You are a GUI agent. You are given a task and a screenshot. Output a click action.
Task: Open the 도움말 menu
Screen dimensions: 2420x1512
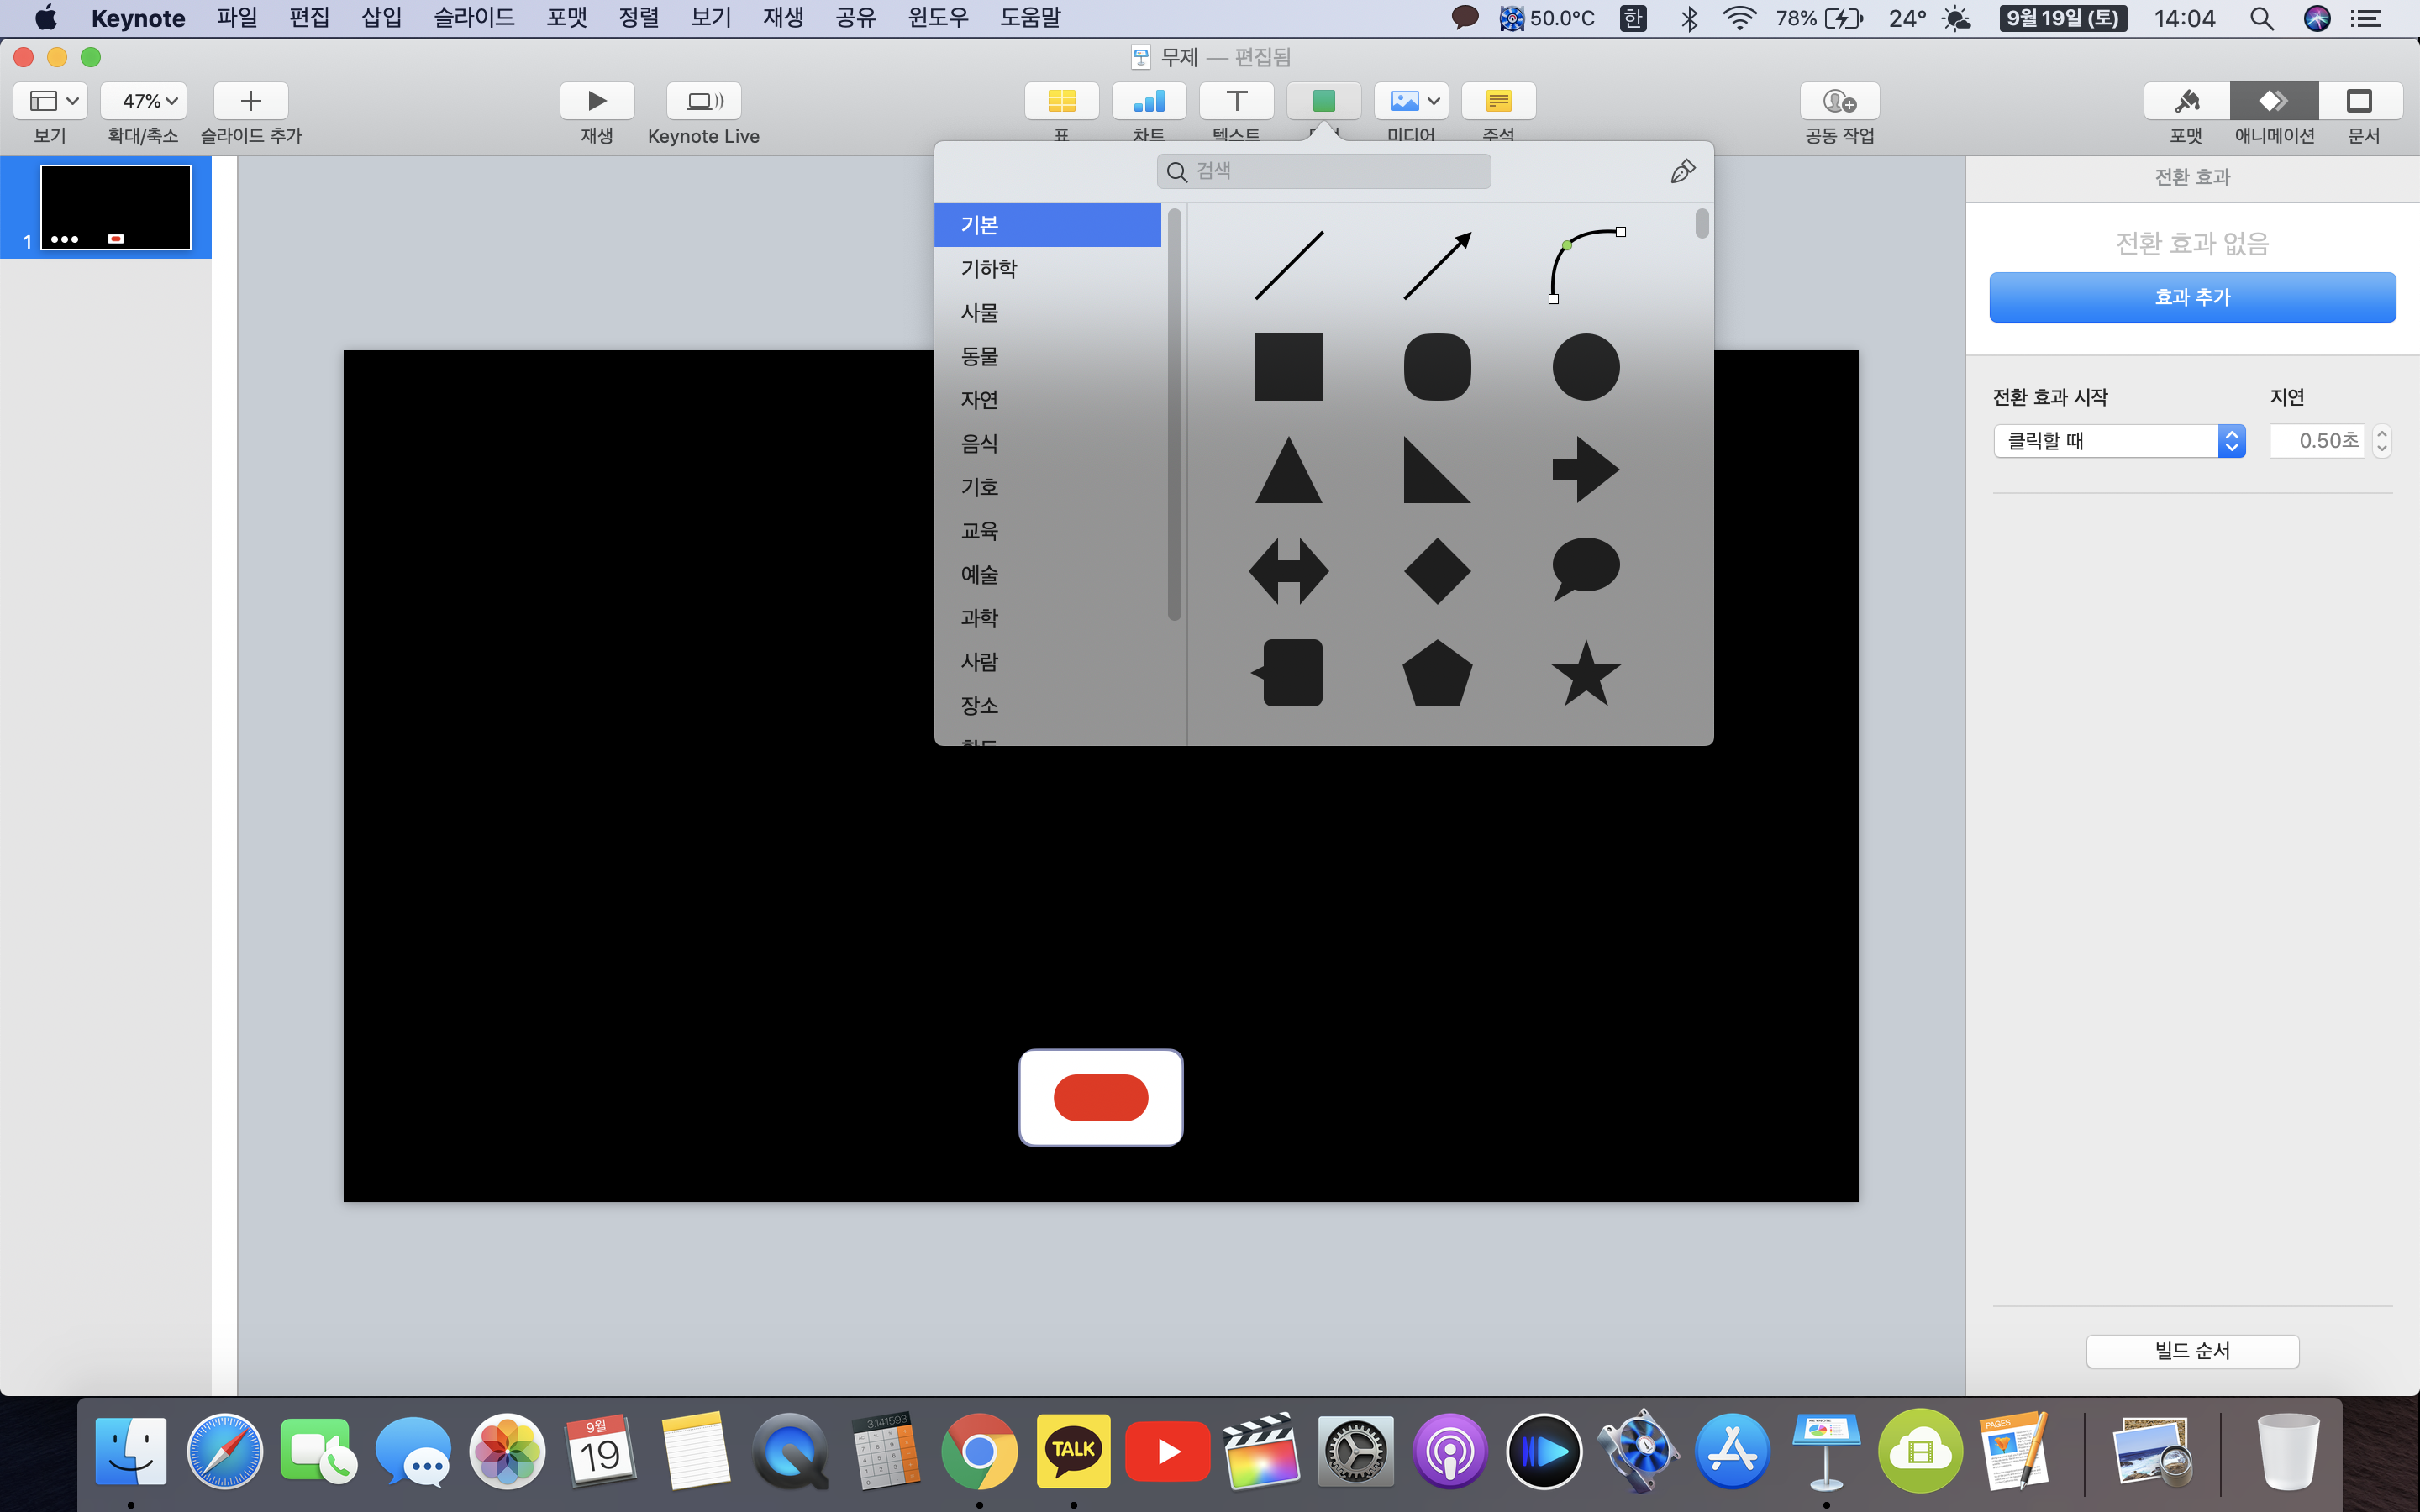[x=1030, y=18]
